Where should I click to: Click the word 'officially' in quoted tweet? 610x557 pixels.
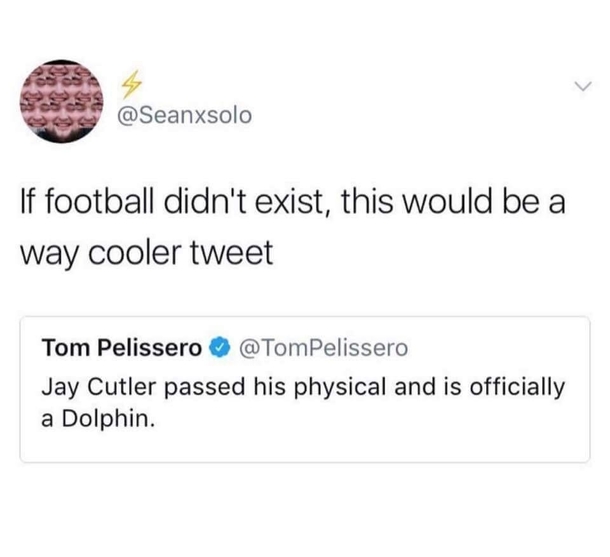[x=517, y=388]
